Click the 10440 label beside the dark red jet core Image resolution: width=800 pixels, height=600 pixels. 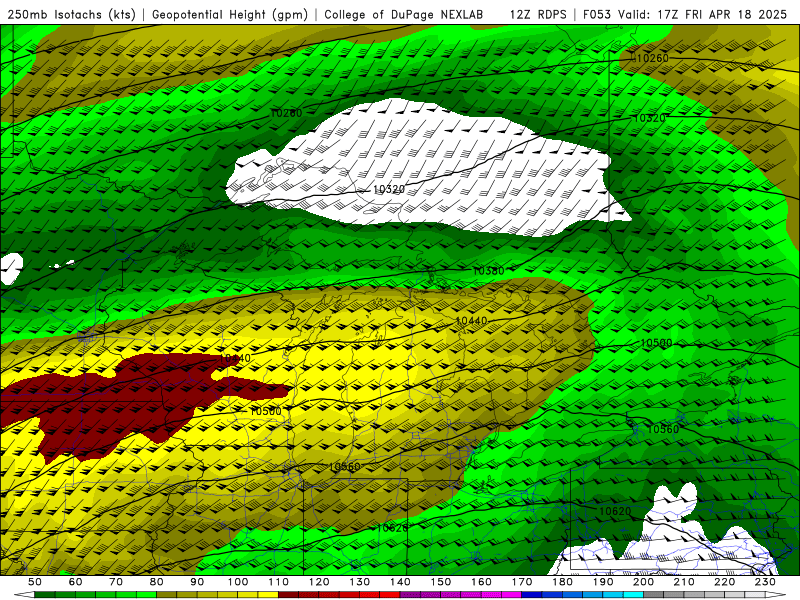pyautogui.click(x=235, y=359)
